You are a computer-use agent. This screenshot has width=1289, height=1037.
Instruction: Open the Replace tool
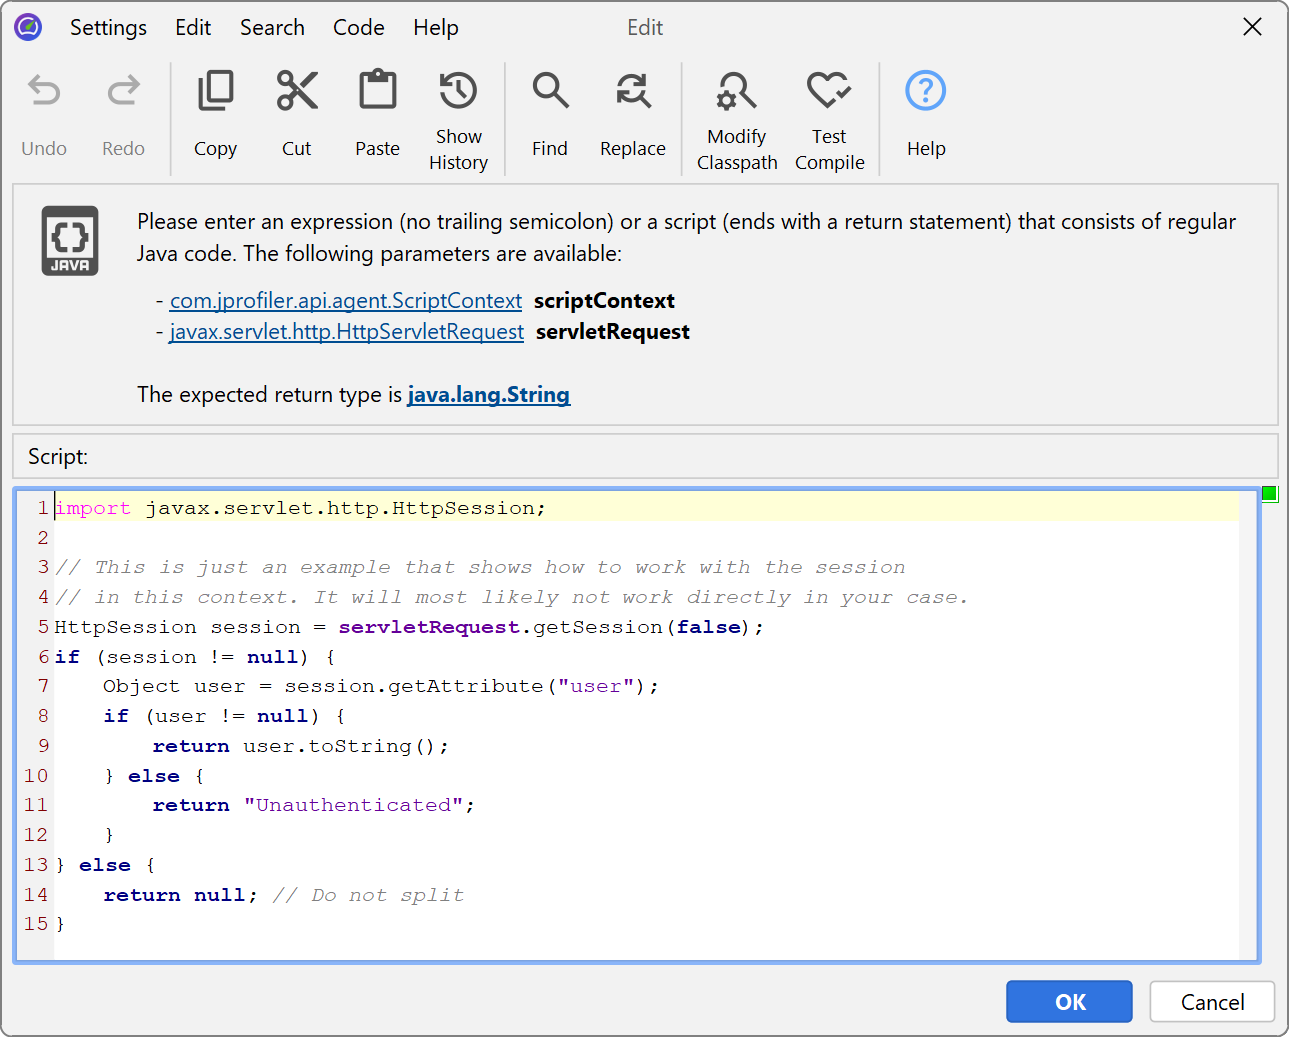point(632,92)
